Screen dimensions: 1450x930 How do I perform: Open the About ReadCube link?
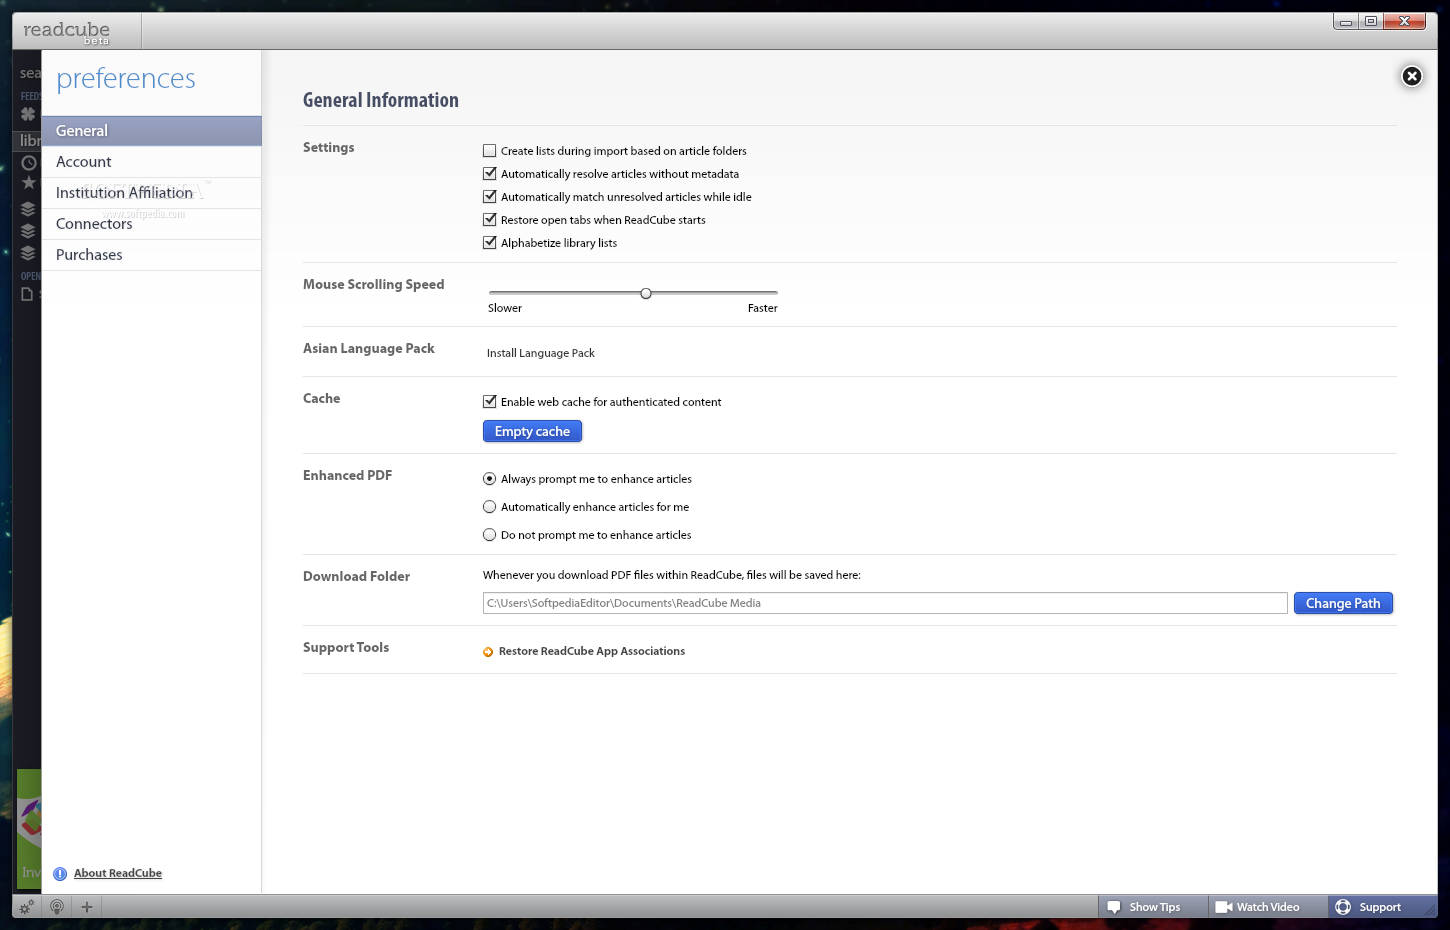pyautogui.click(x=118, y=873)
